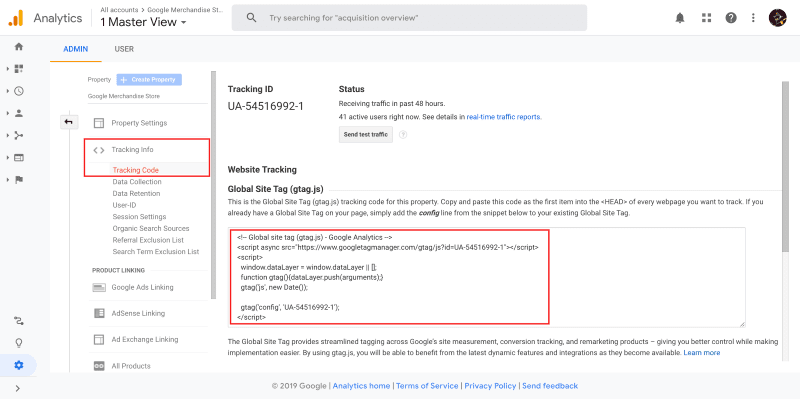This screenshot has height=399, width=800.
Task: Open the Realtime clock icon
Action: [x=19, y=91]
